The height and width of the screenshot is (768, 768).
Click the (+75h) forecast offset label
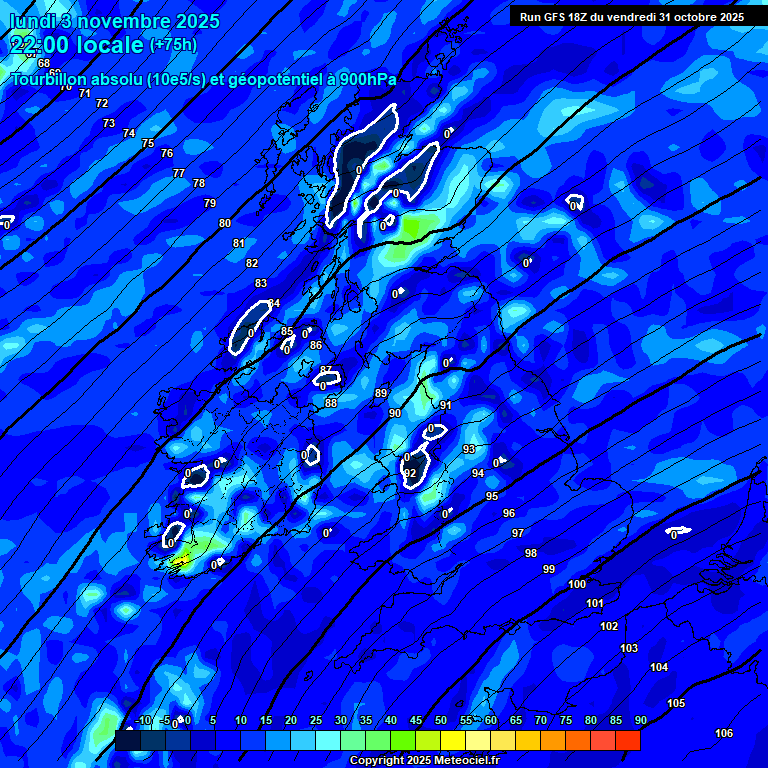(173, 45)
